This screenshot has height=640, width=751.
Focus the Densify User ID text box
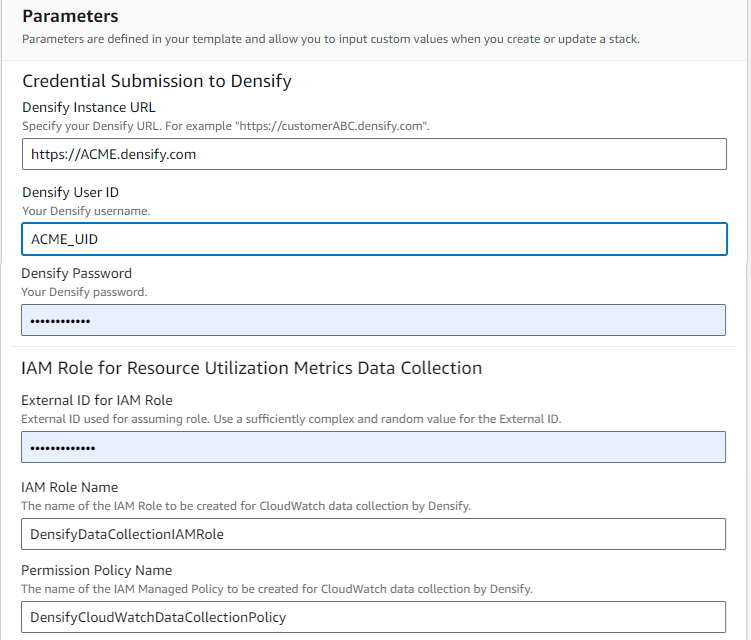pyautogui.click(x=373, y=240)
